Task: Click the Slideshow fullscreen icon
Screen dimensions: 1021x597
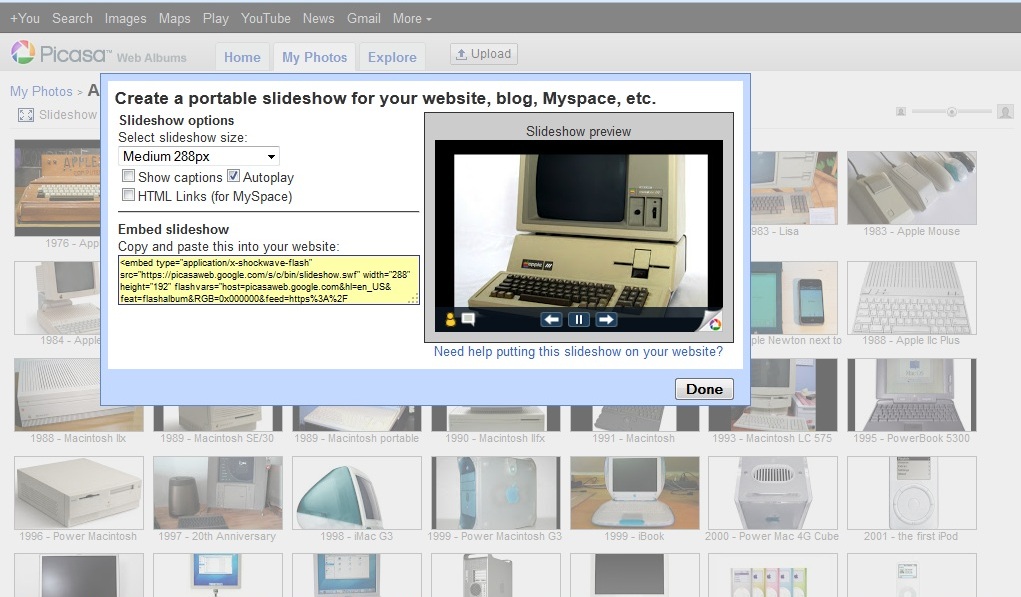Action: click(26, 115)
